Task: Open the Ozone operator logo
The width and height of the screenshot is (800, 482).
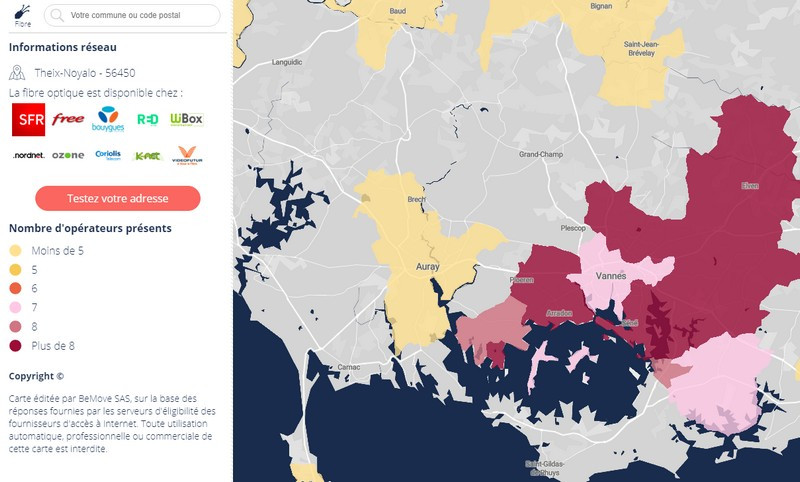Action: pyautogui.click(x=68, y=156)
